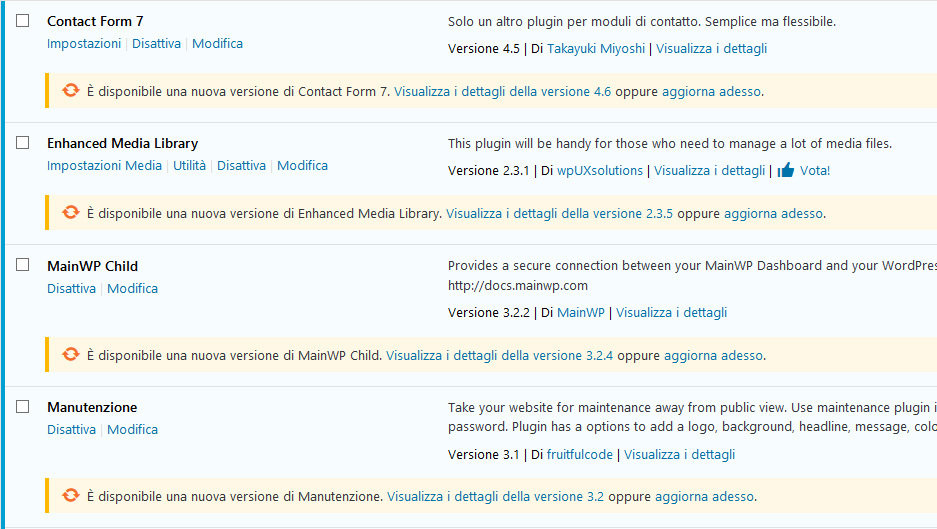Click Disattiva under Manutenzione

(72, 430)
